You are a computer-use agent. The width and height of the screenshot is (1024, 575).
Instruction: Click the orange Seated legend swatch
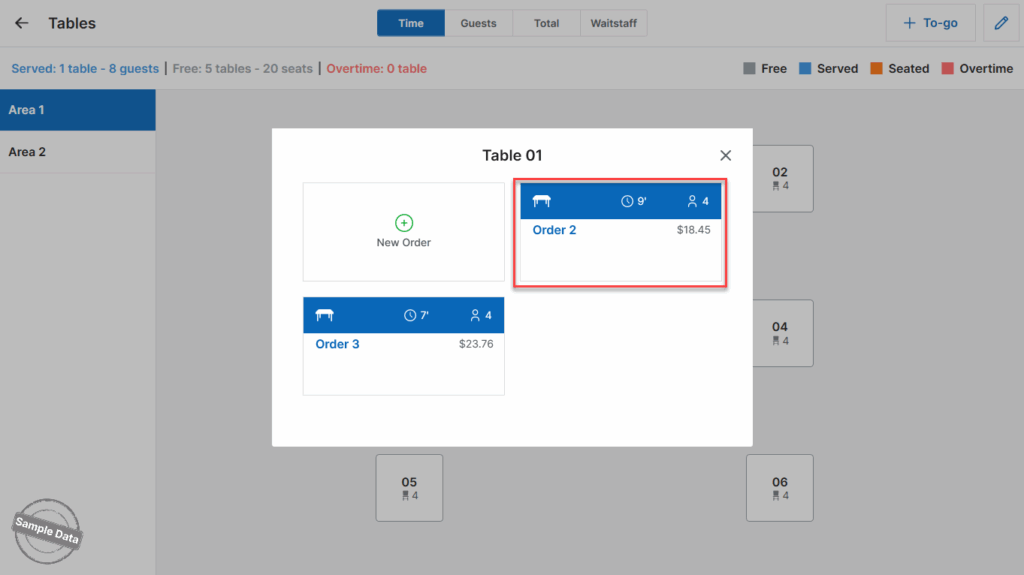tap(874, 69)
